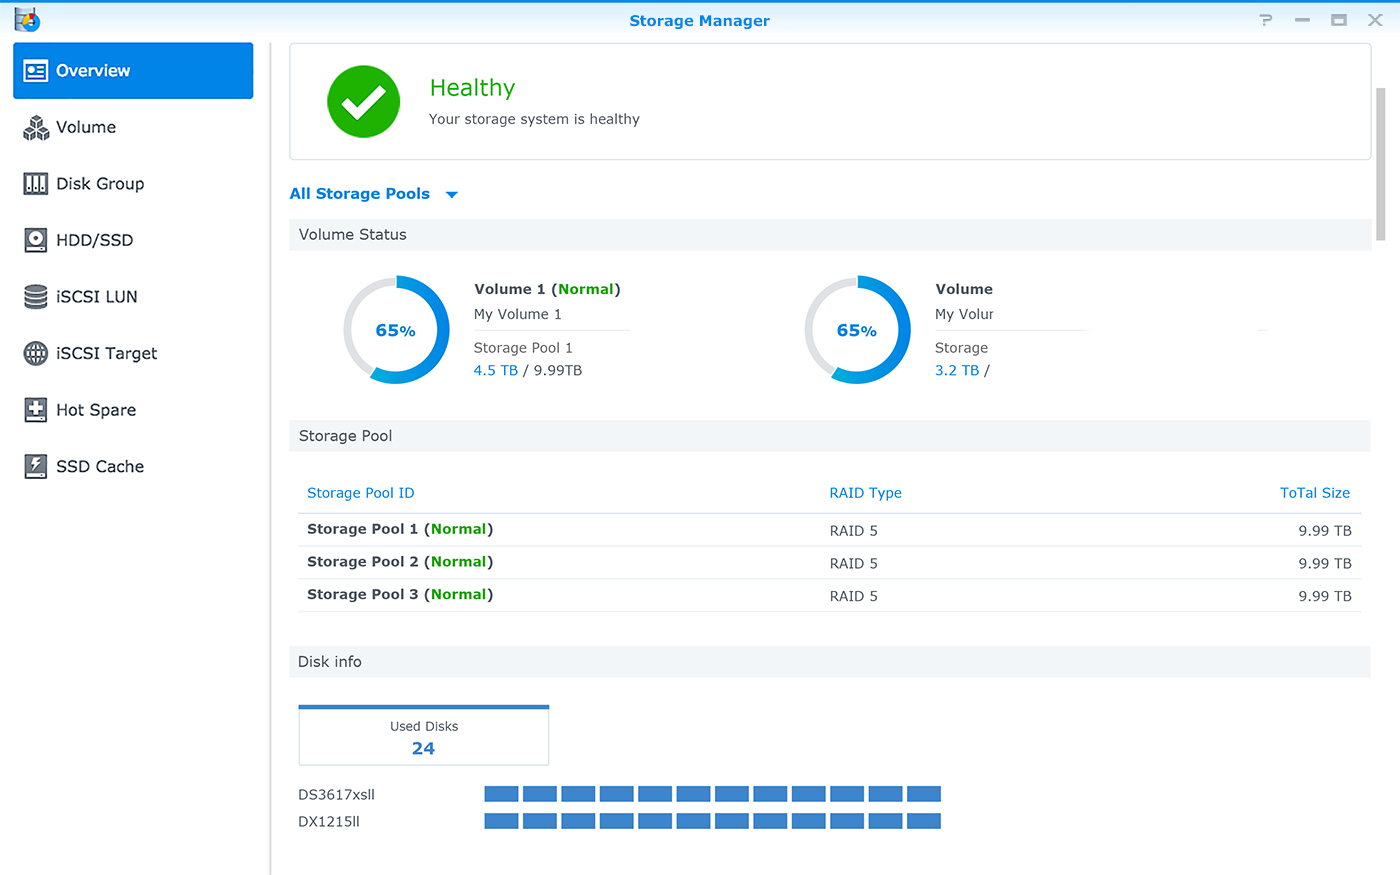Open the HDD/SSD panel icon
The width and height of the screenshot is (1400, 875).
[35, 240]
